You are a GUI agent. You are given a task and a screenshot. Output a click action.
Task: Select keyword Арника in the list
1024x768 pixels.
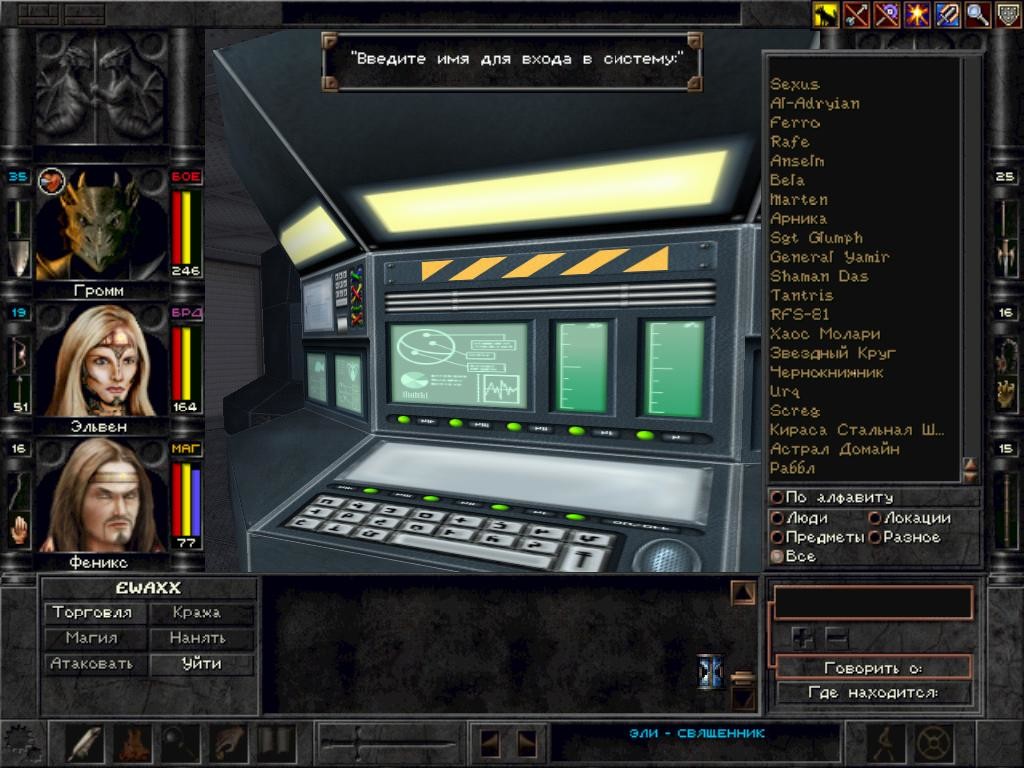pos(799,219)
